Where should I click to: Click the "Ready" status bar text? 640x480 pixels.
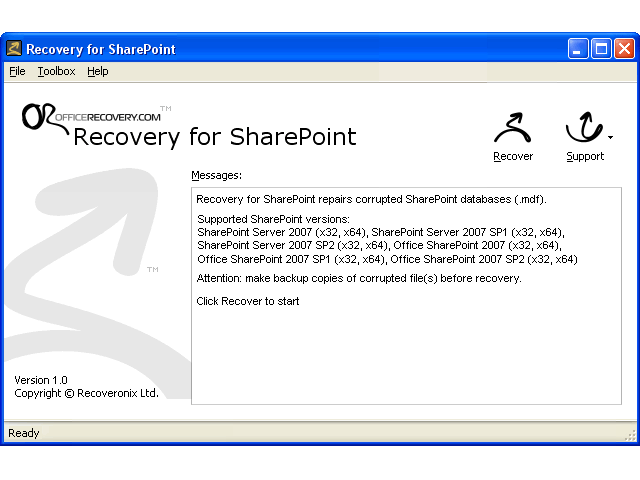(x=24, y=433)
